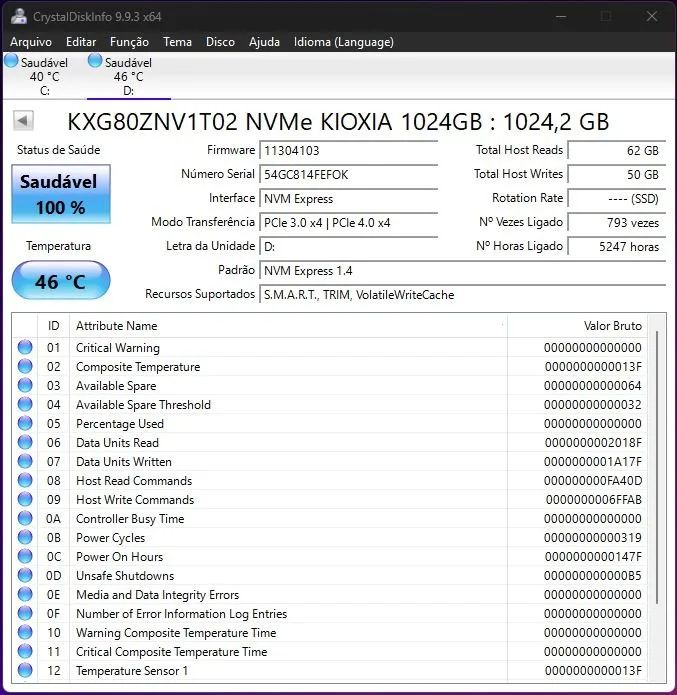Close the CrystalDiskInfo window
The height and width of the screenshot is (695, 677).
[x=652, y=17]
